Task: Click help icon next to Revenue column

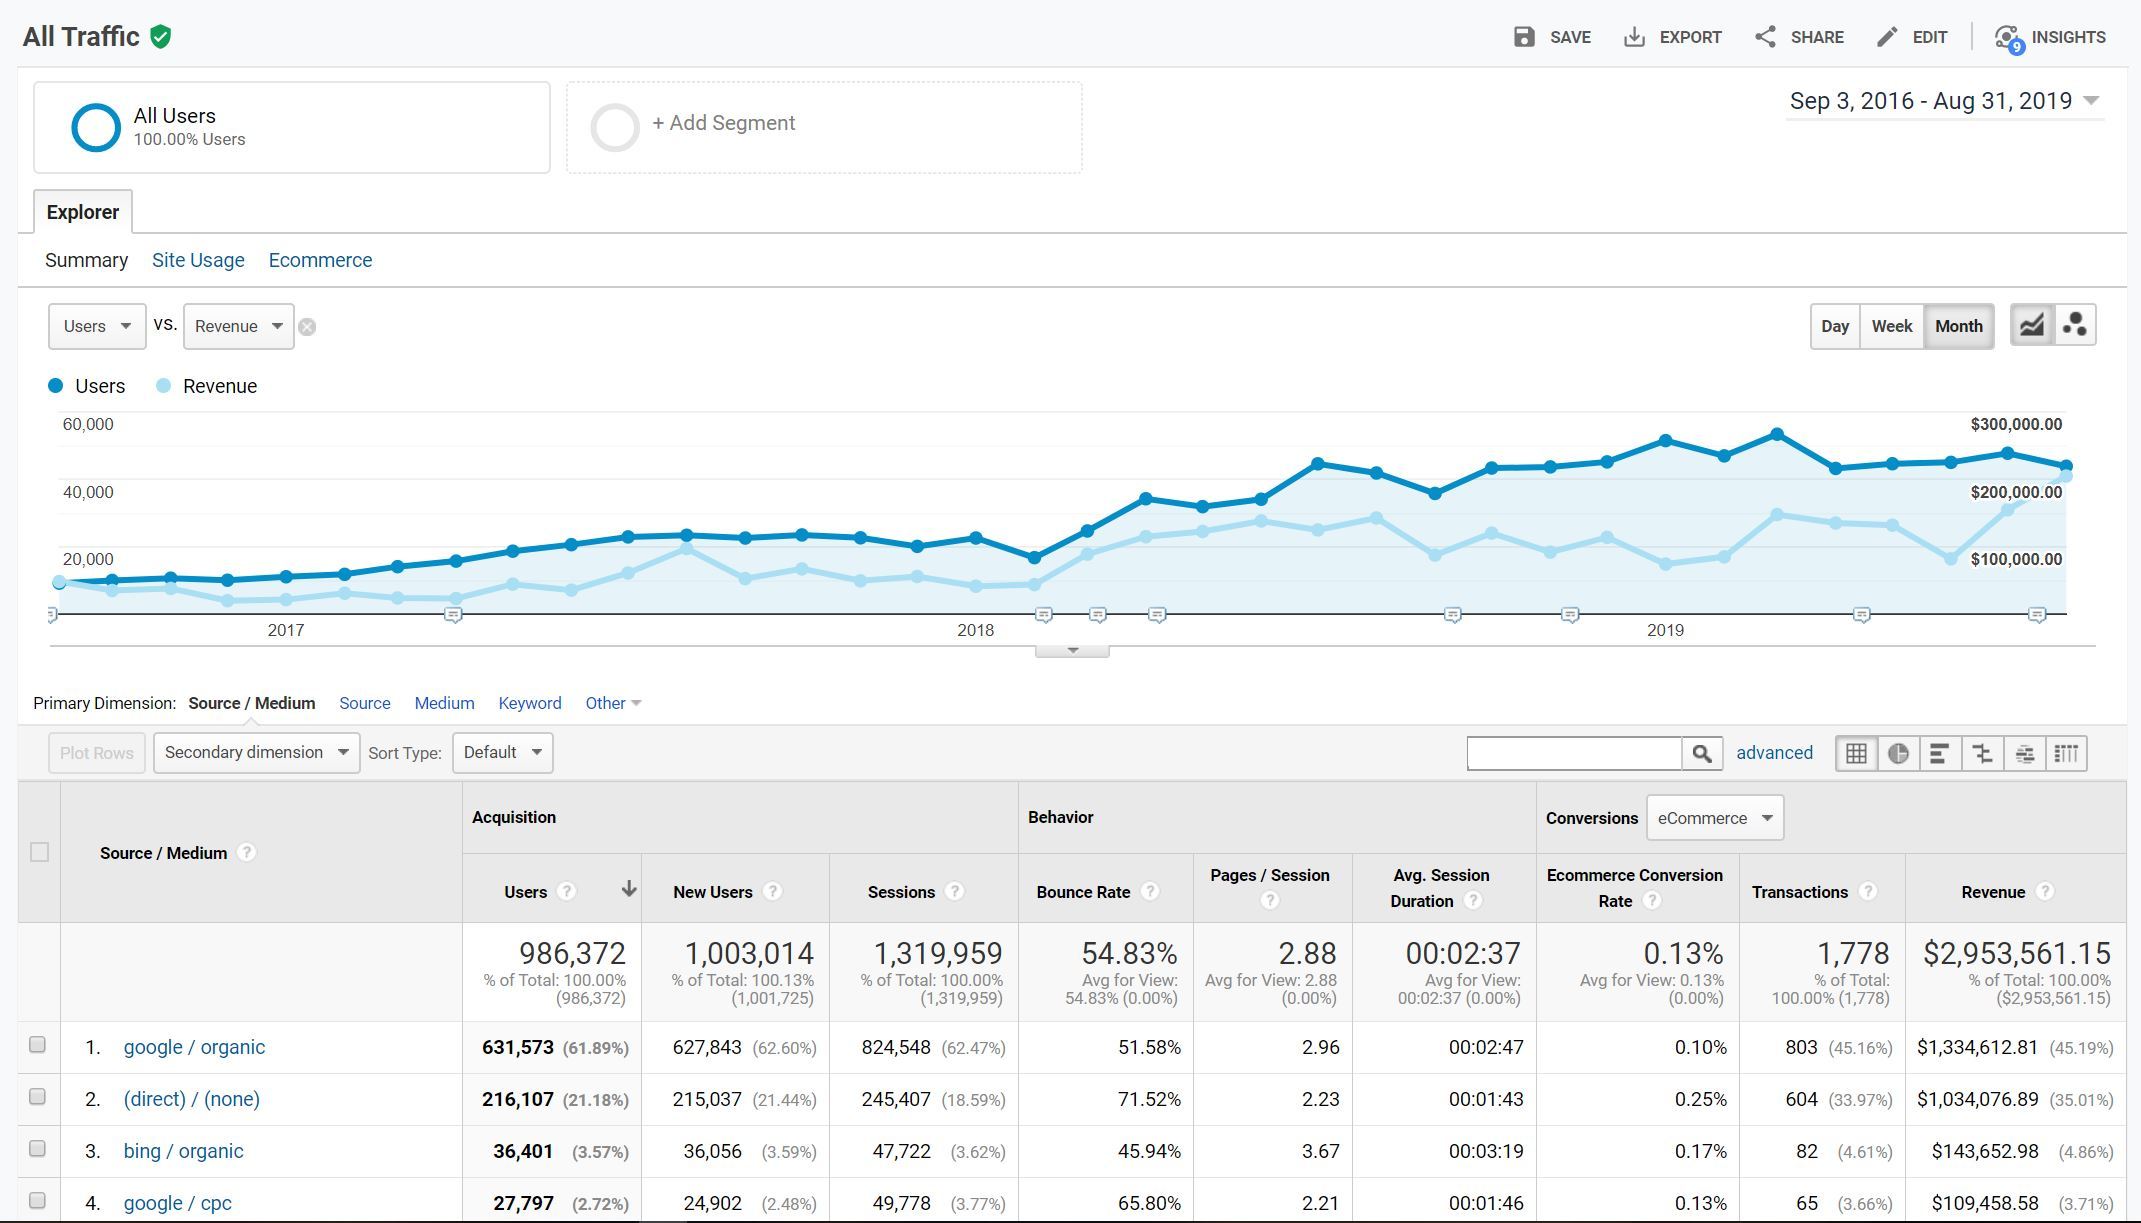Action: point(2045,891)
